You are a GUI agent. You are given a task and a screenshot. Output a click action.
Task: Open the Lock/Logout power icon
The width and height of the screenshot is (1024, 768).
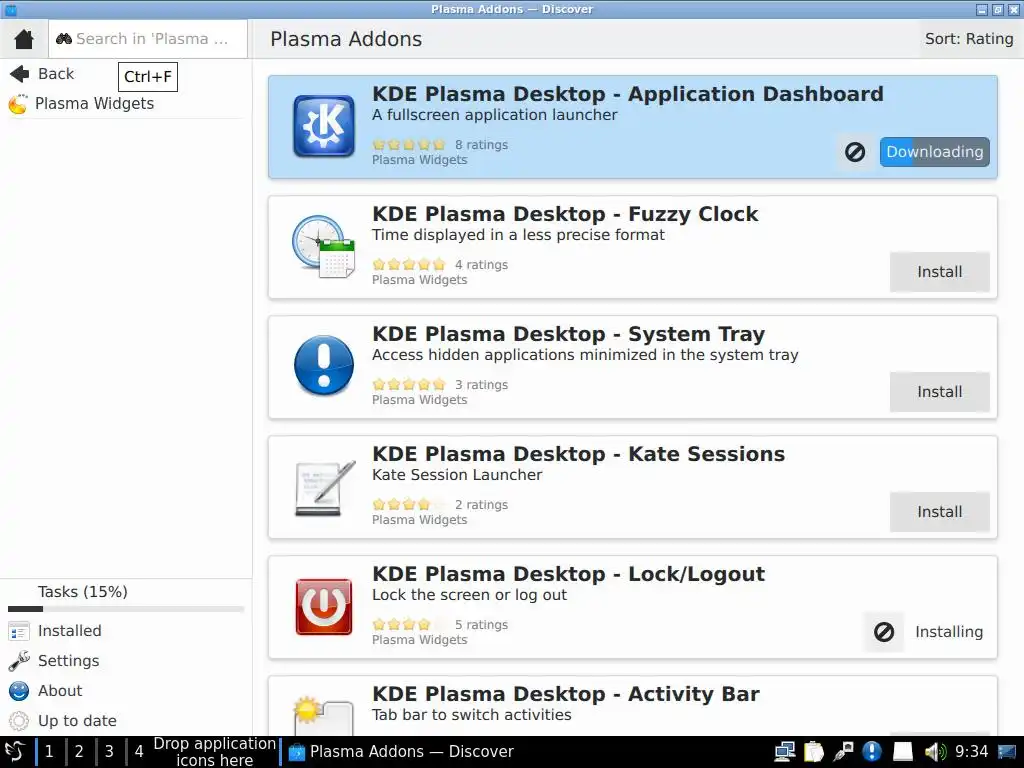coord(323,607)
